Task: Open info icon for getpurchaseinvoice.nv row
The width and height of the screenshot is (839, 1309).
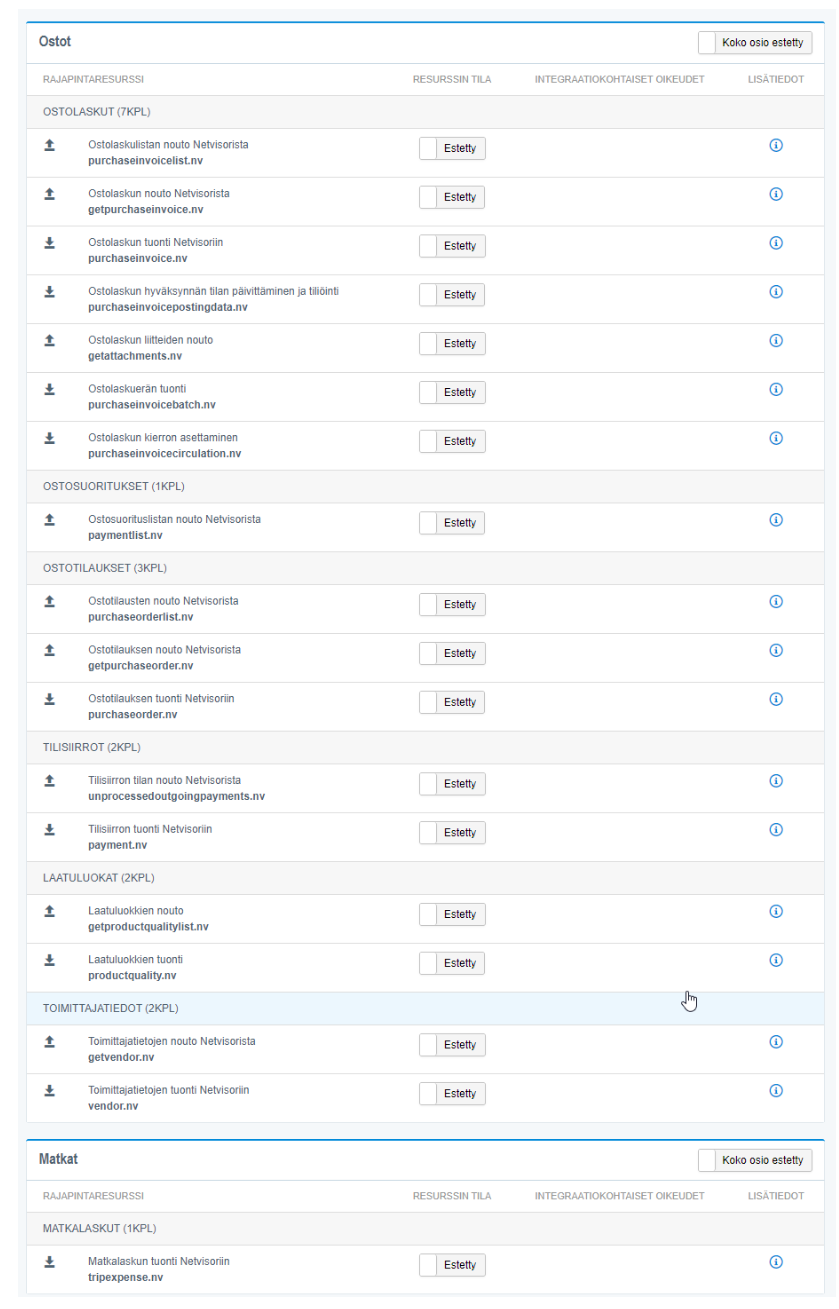Action: 775,194
